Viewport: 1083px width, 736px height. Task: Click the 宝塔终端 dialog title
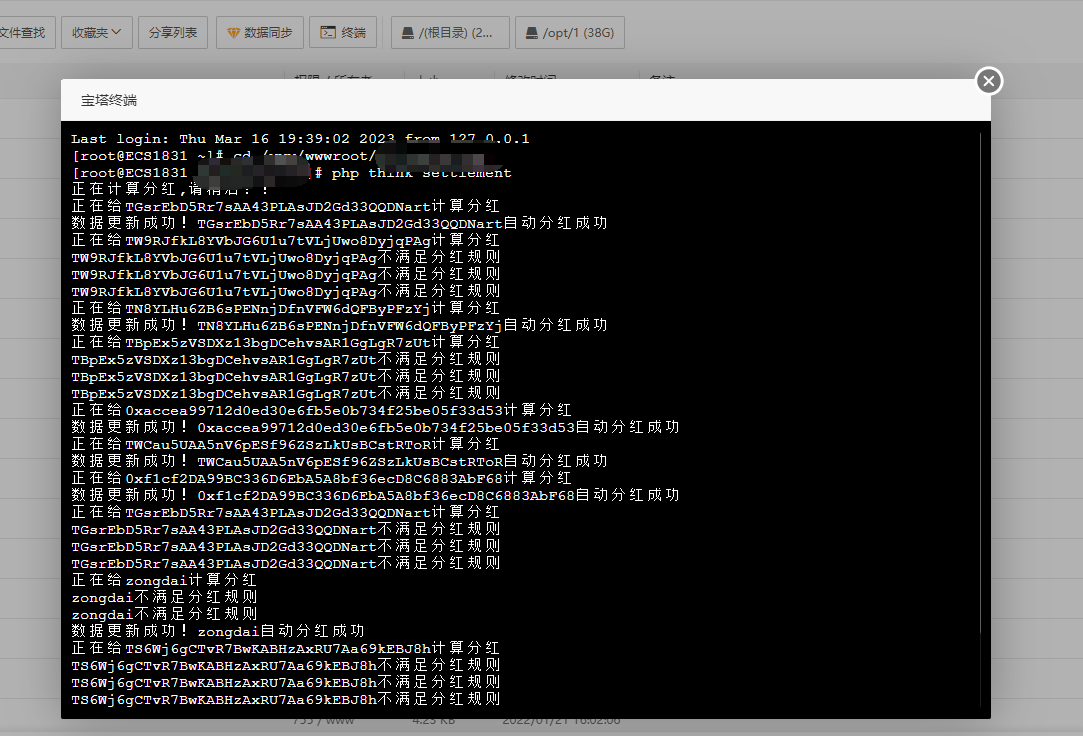(x=109, y=101)
